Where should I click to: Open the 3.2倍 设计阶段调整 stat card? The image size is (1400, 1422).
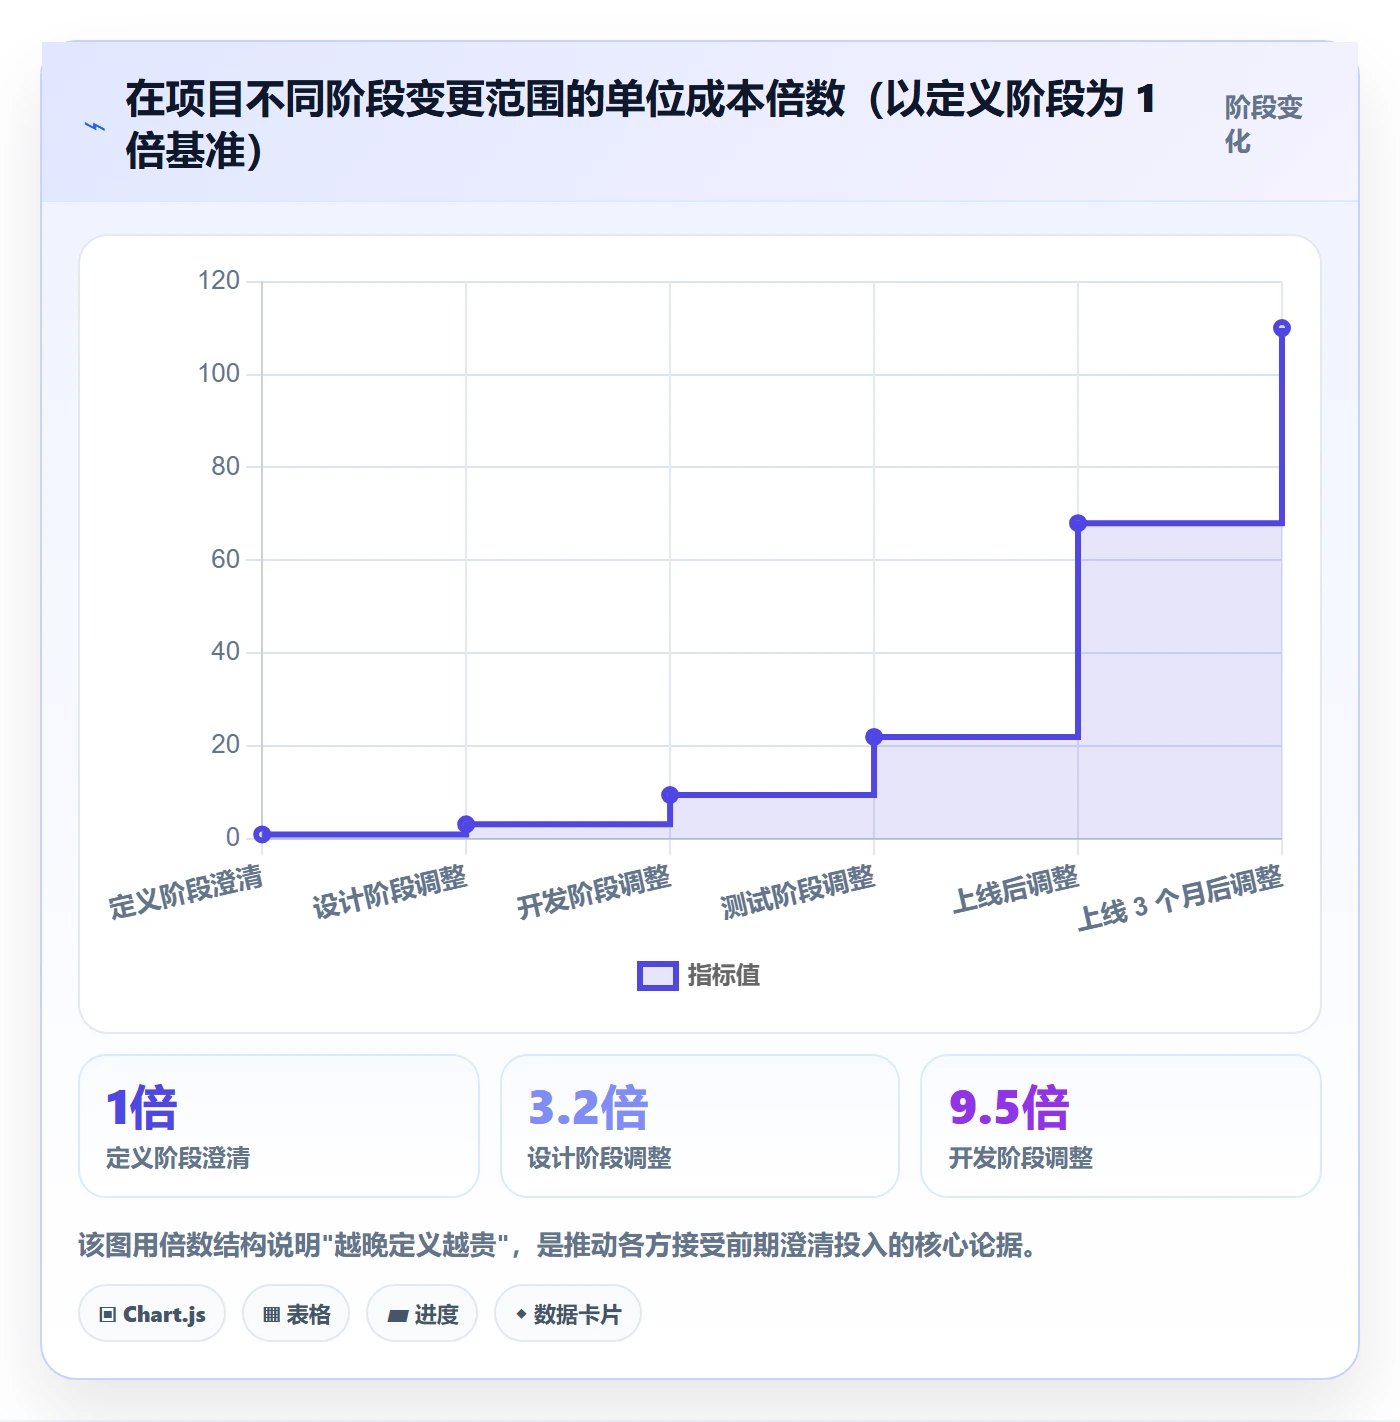700,1126
